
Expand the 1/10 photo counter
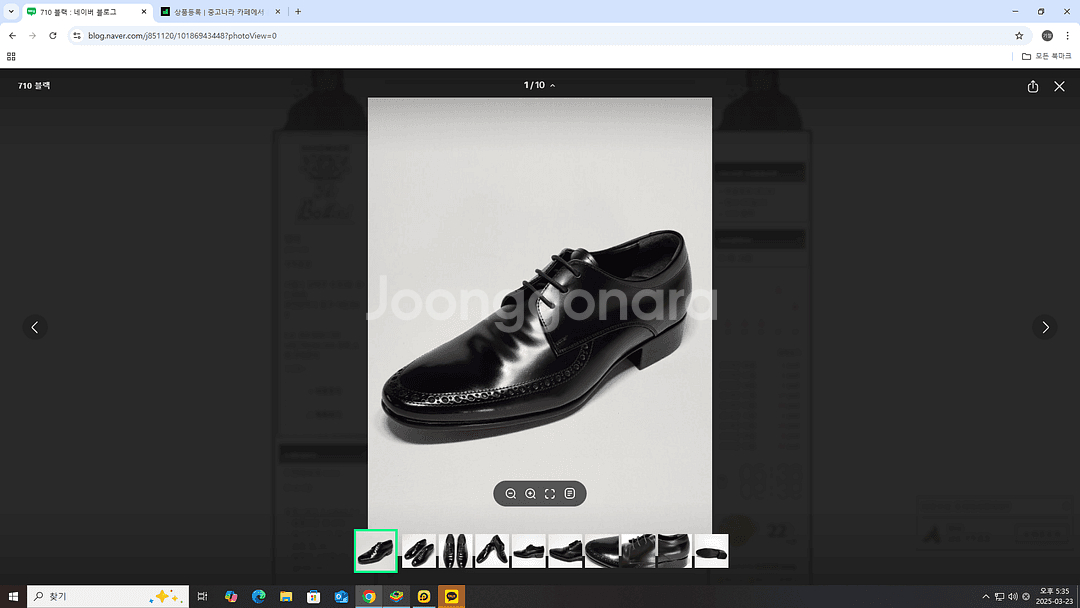pyautogui.click(x=539, y=85)
